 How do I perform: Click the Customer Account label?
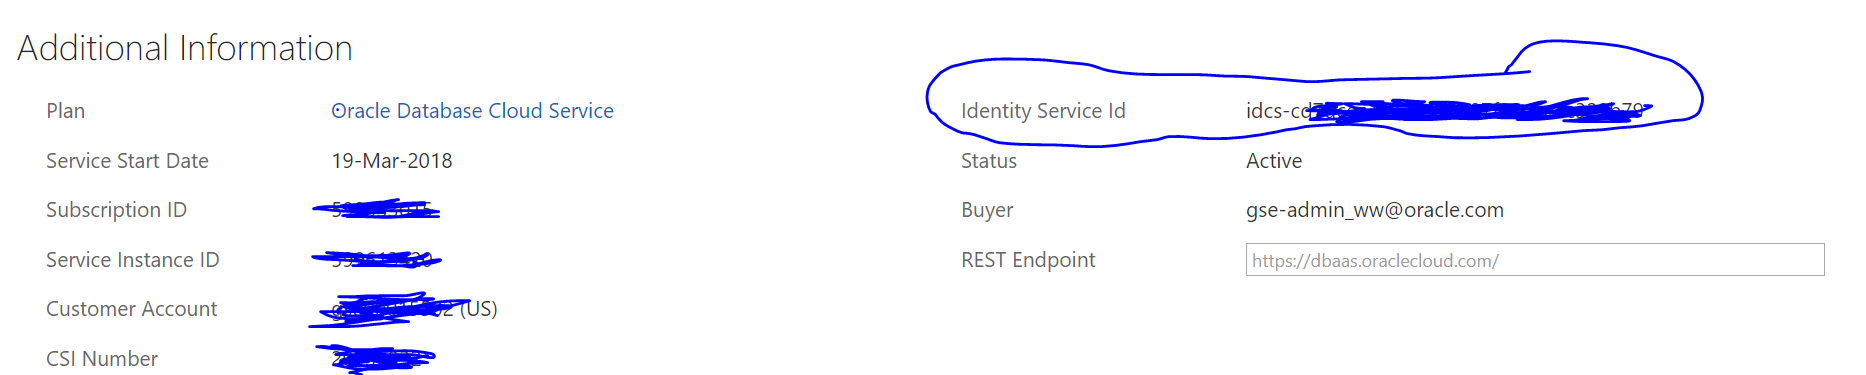point(131,309)
